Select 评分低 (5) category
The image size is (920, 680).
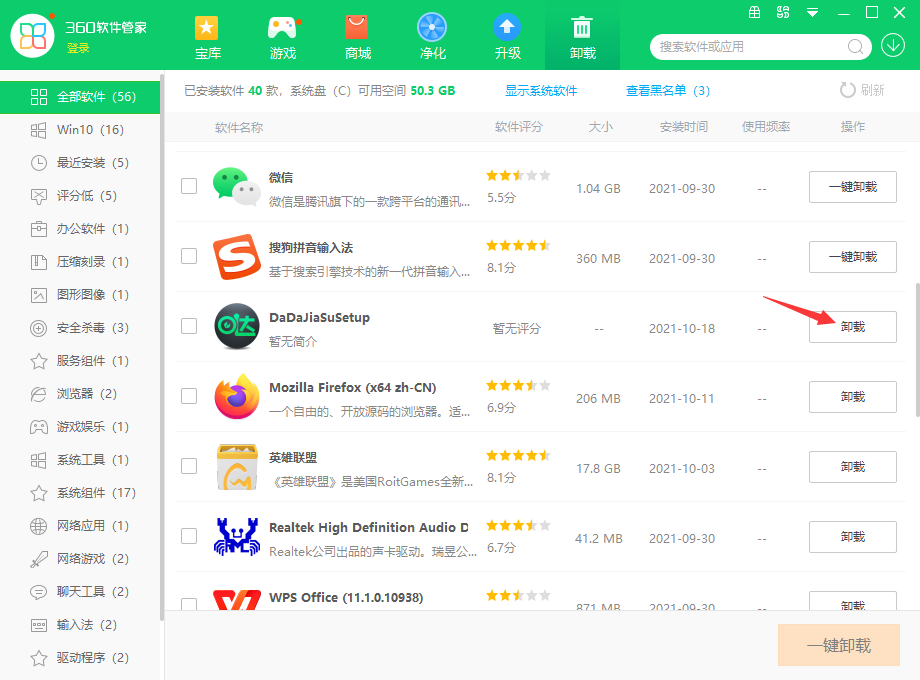[80, 195]
